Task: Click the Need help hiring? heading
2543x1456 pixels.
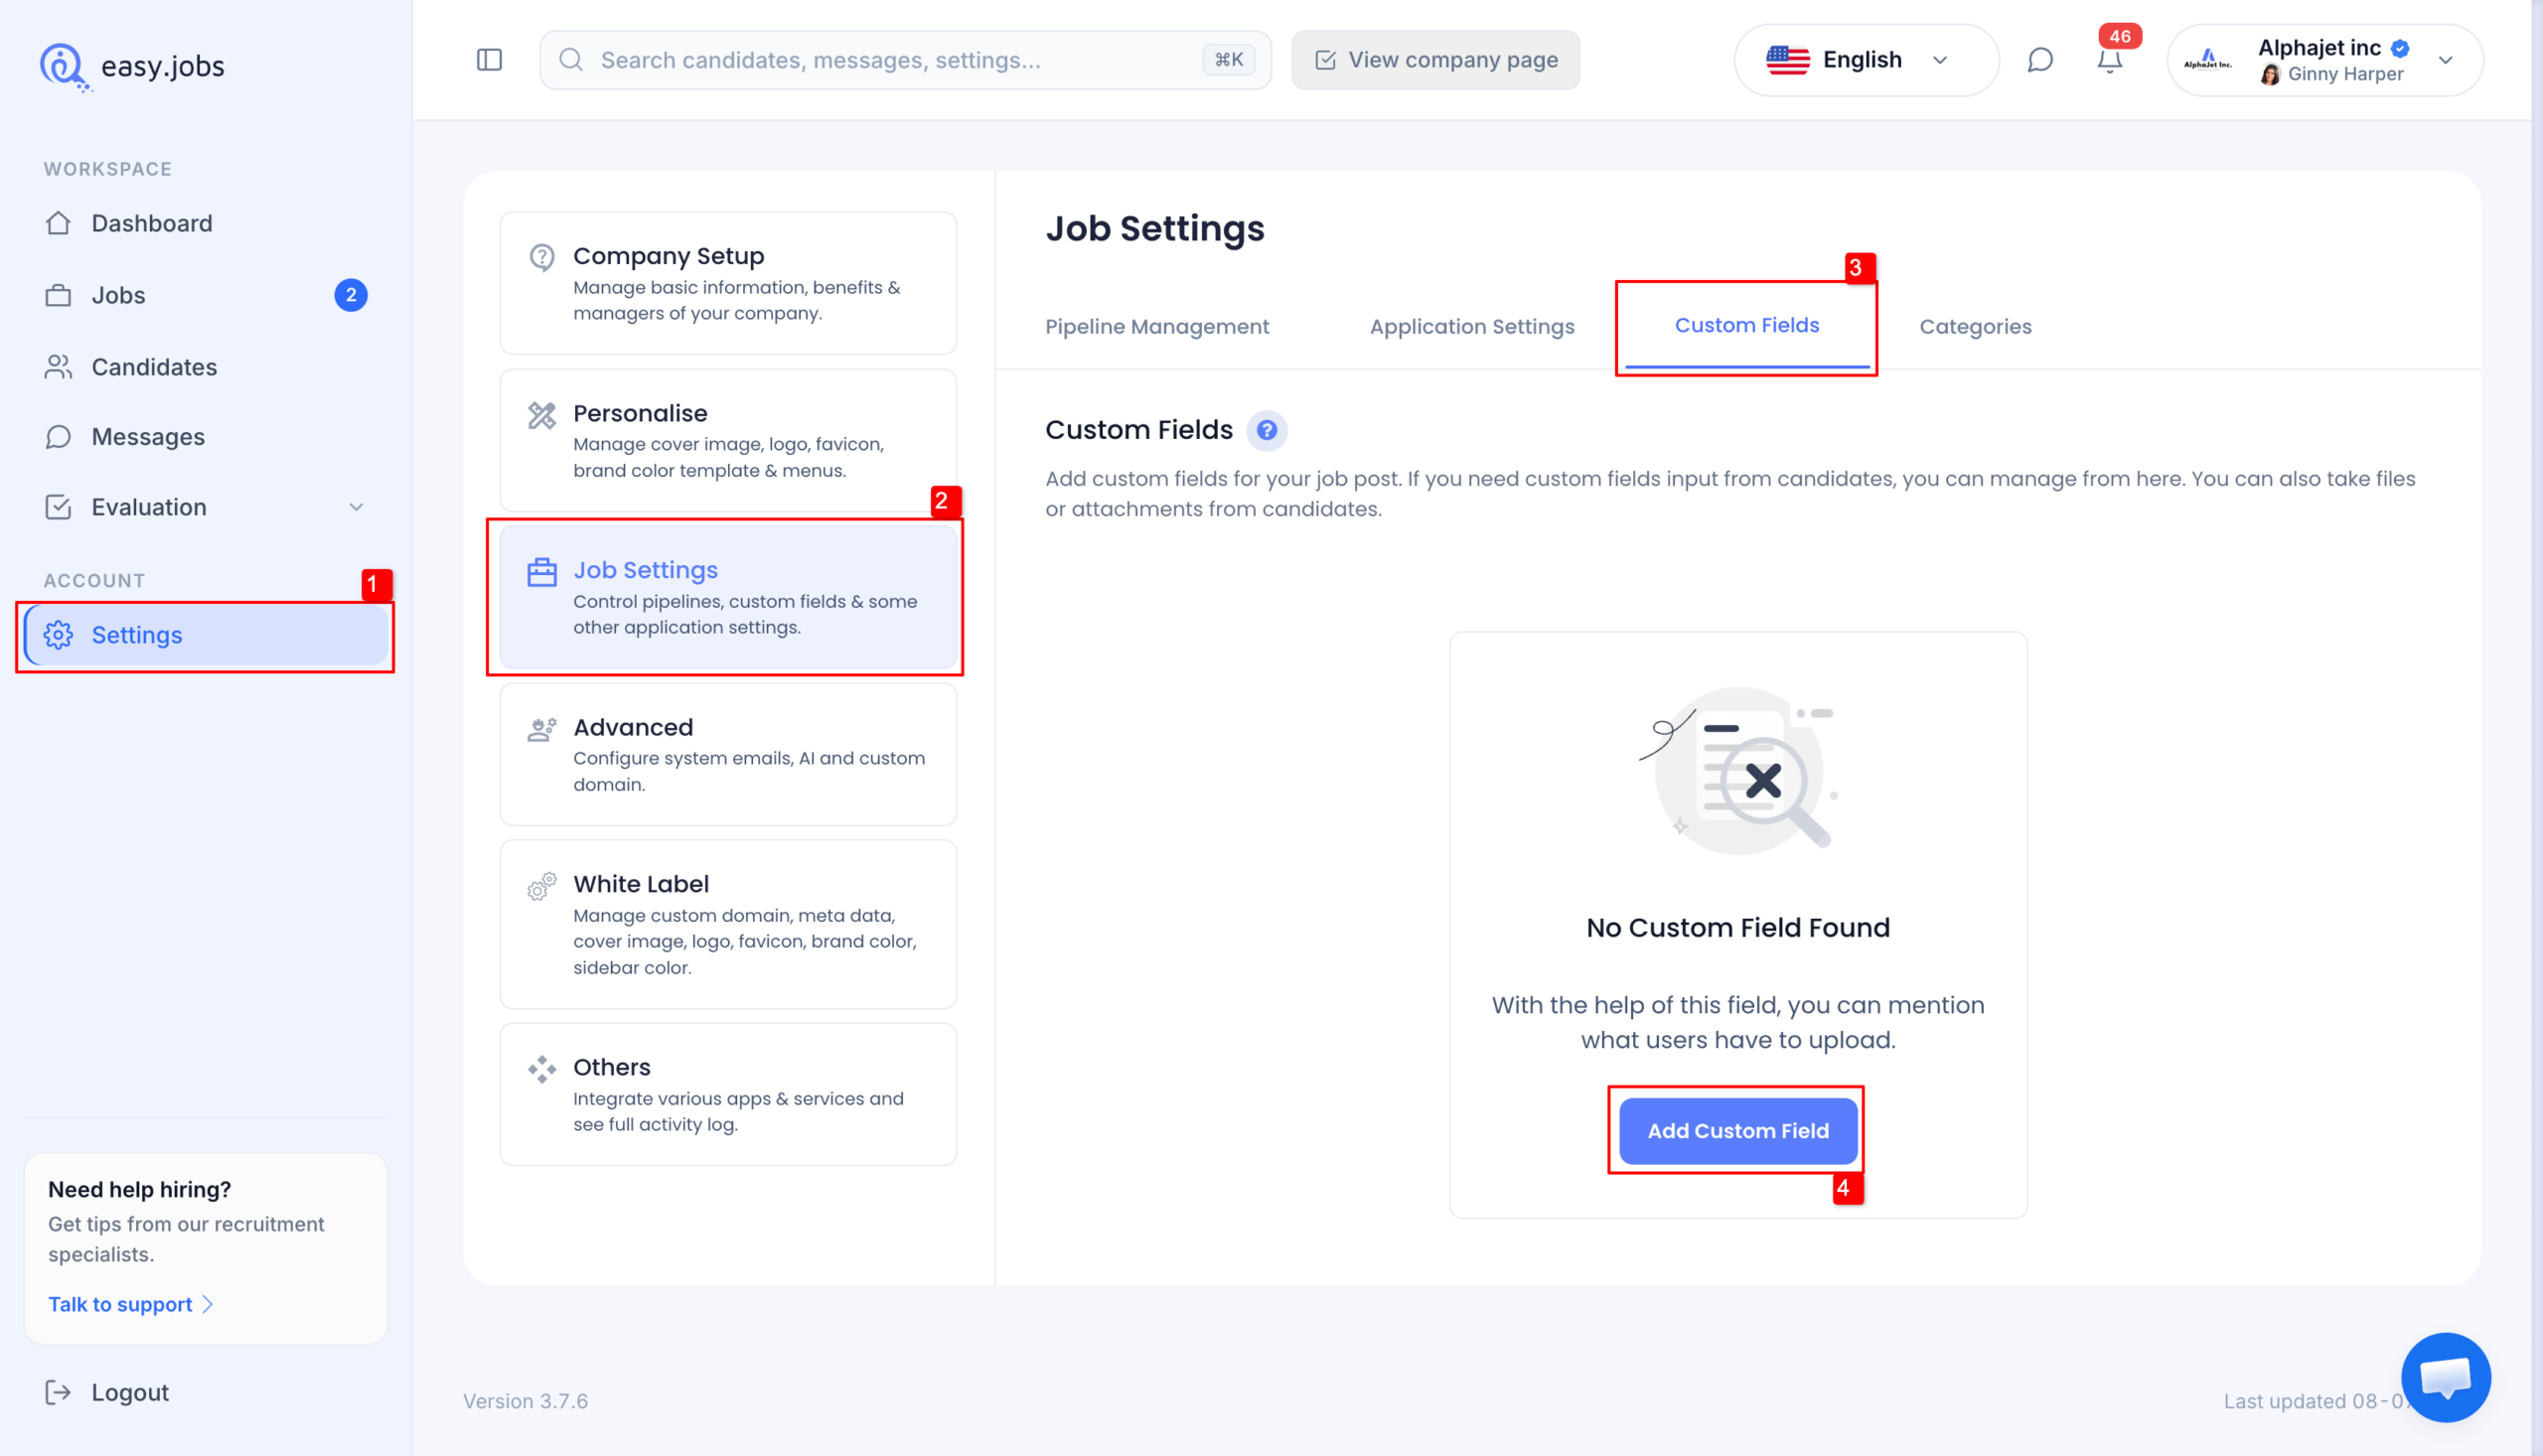Action: click(139, 1190)
